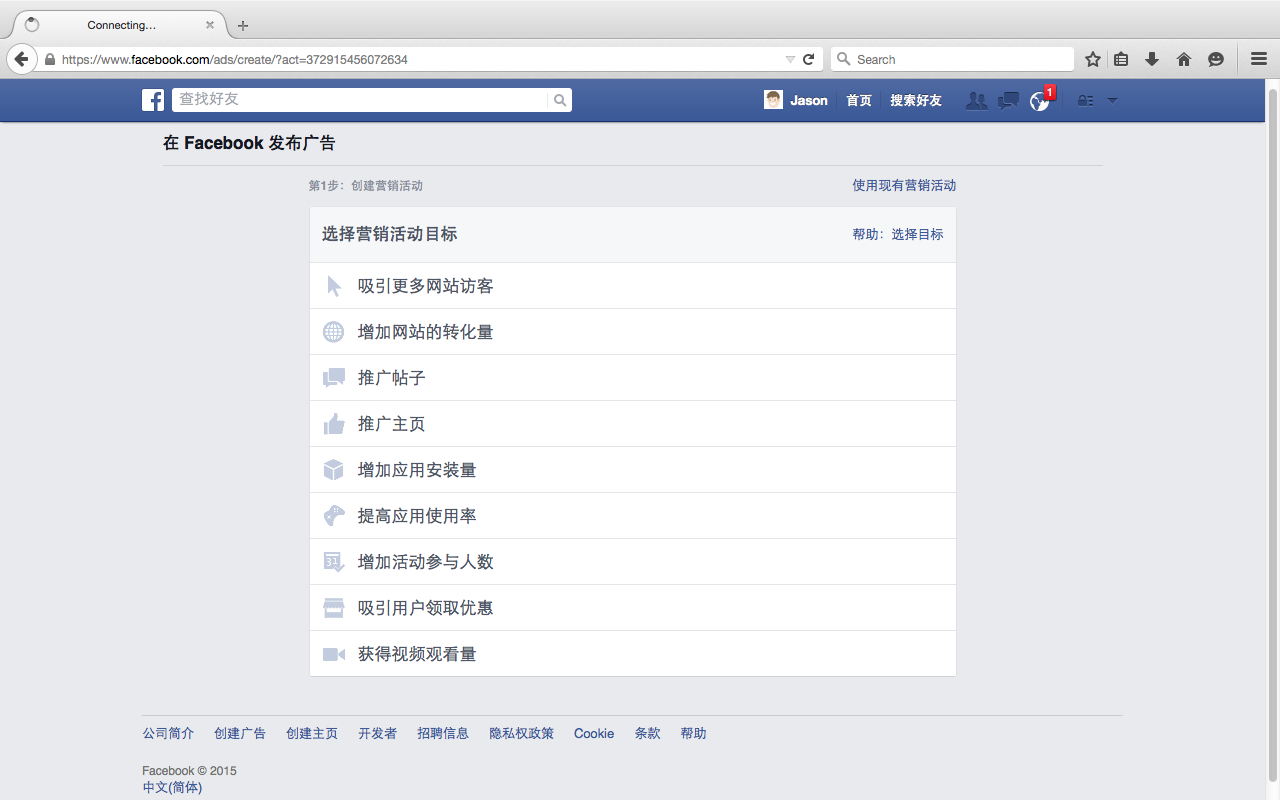
Task: Click the vertical page scrollbar
Action: (1273, 435)
